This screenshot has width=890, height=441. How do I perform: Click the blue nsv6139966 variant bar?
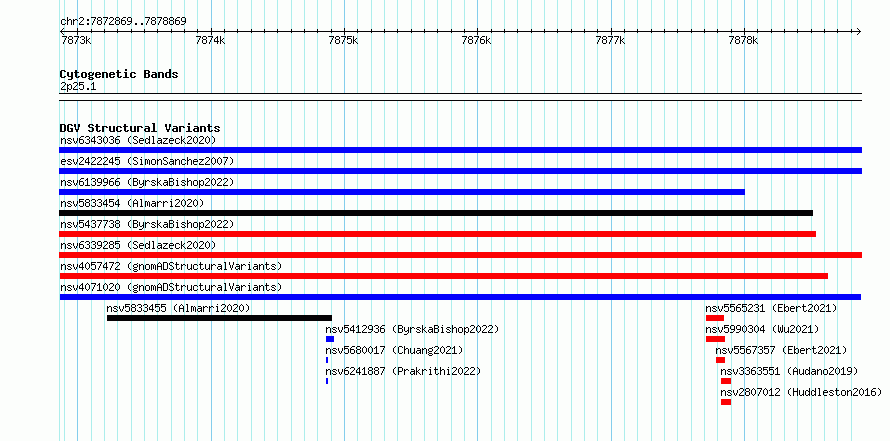[402, 192]
